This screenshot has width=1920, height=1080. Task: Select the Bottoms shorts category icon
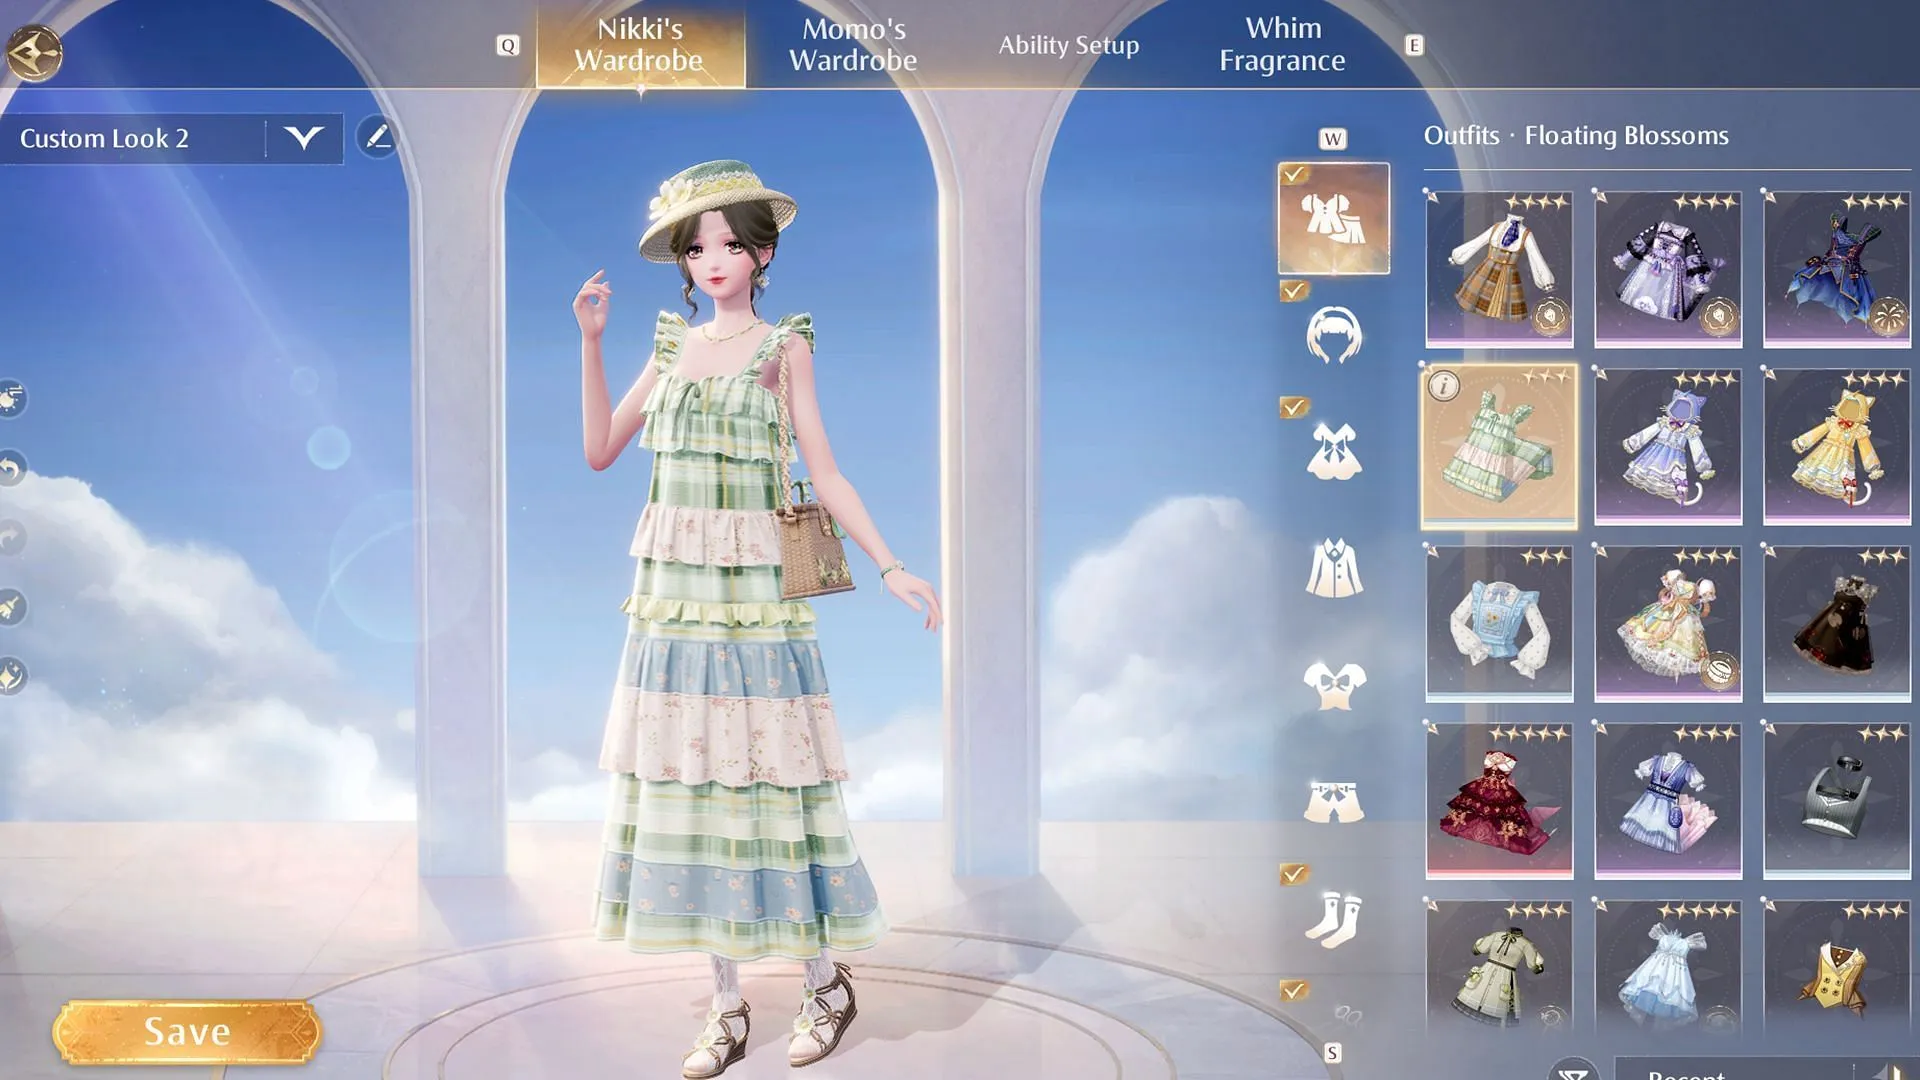[1334, 802]
